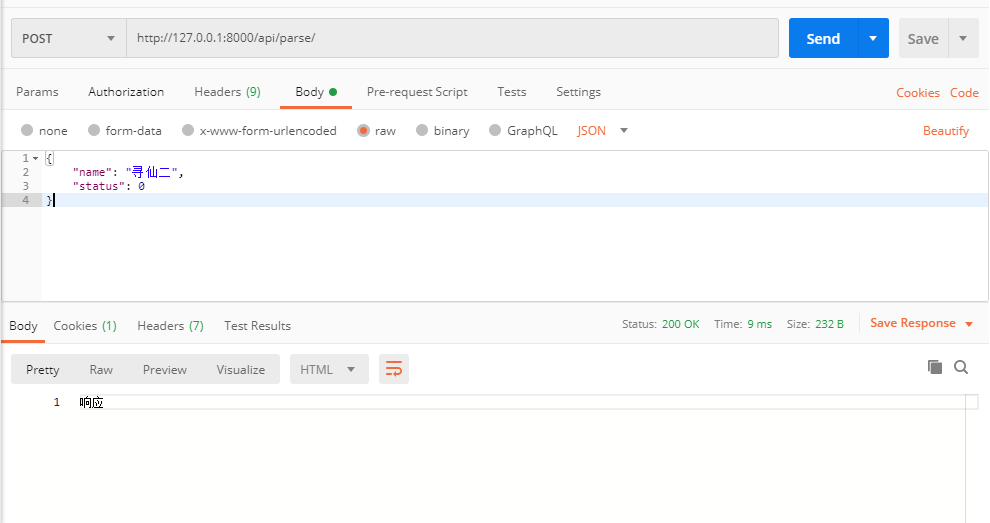Click the Send button
Viewport: 990px width, 523px height.
click(823, 39)
